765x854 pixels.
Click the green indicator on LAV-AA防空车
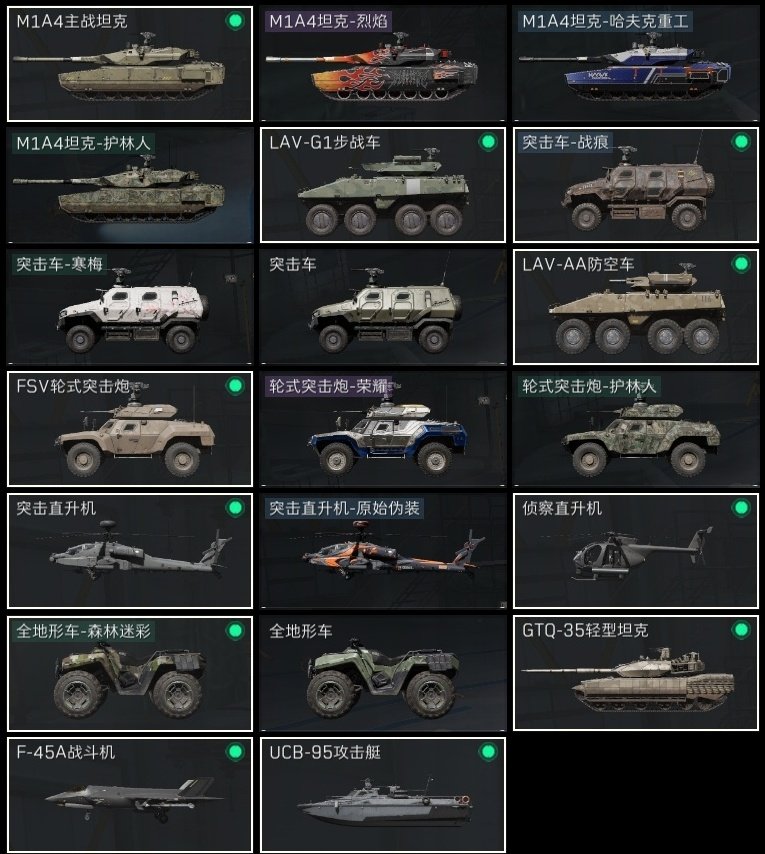point(741,264)
